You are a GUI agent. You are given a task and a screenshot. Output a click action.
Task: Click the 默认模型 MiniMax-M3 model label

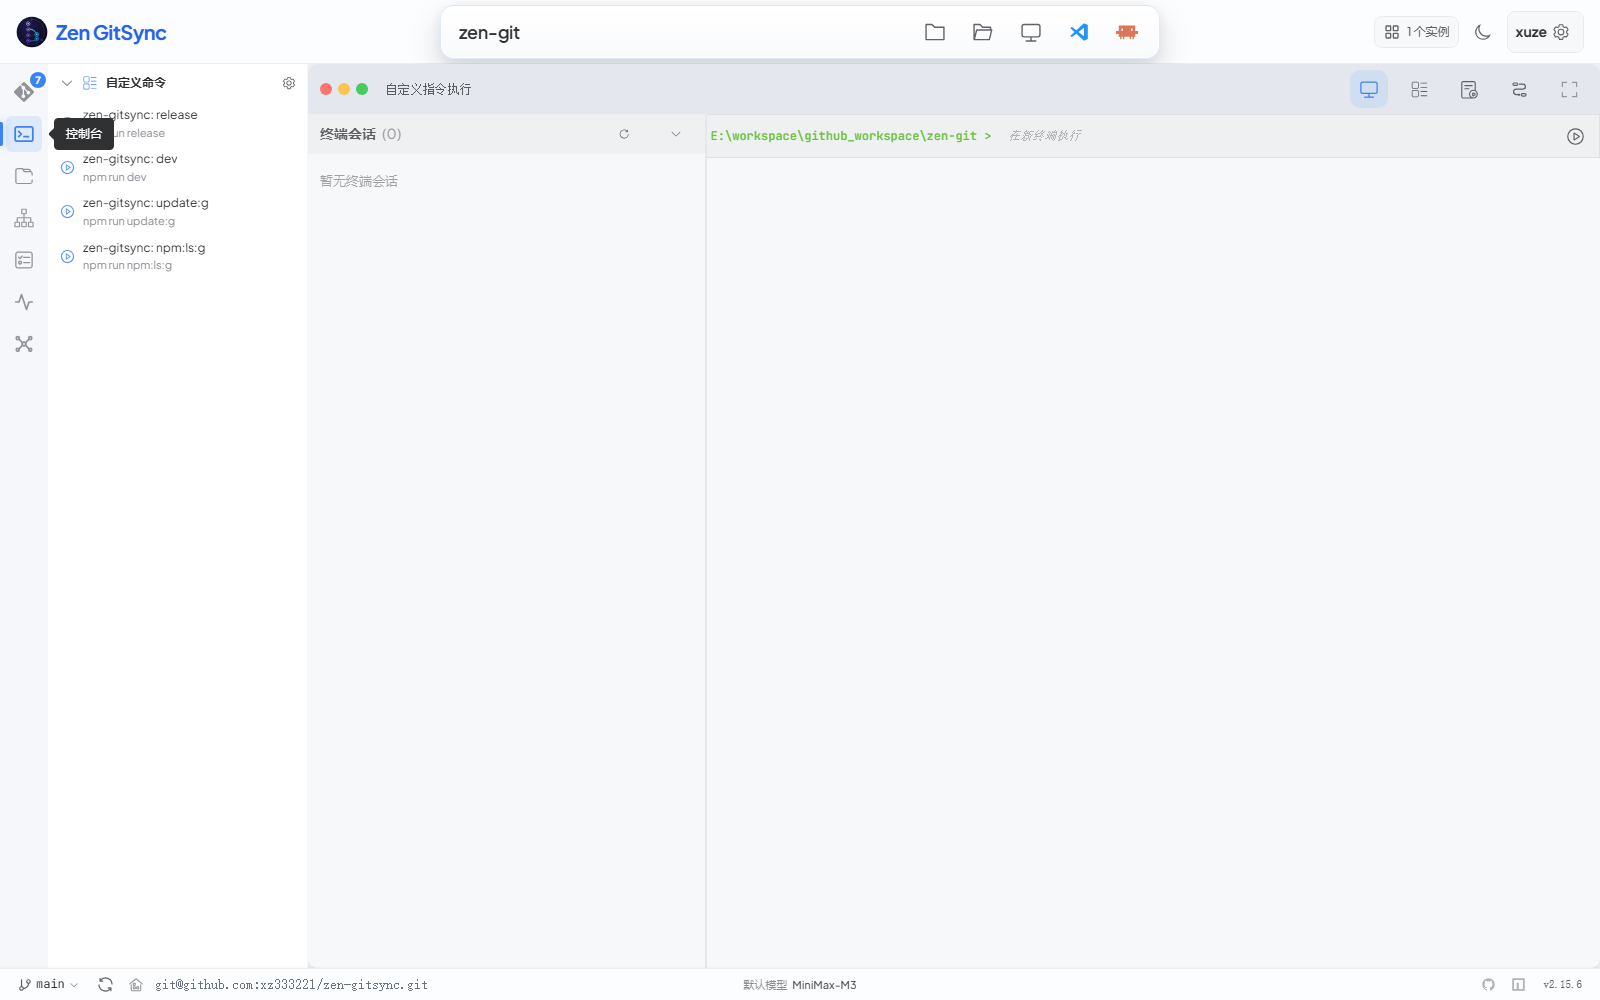pos(799,985)
